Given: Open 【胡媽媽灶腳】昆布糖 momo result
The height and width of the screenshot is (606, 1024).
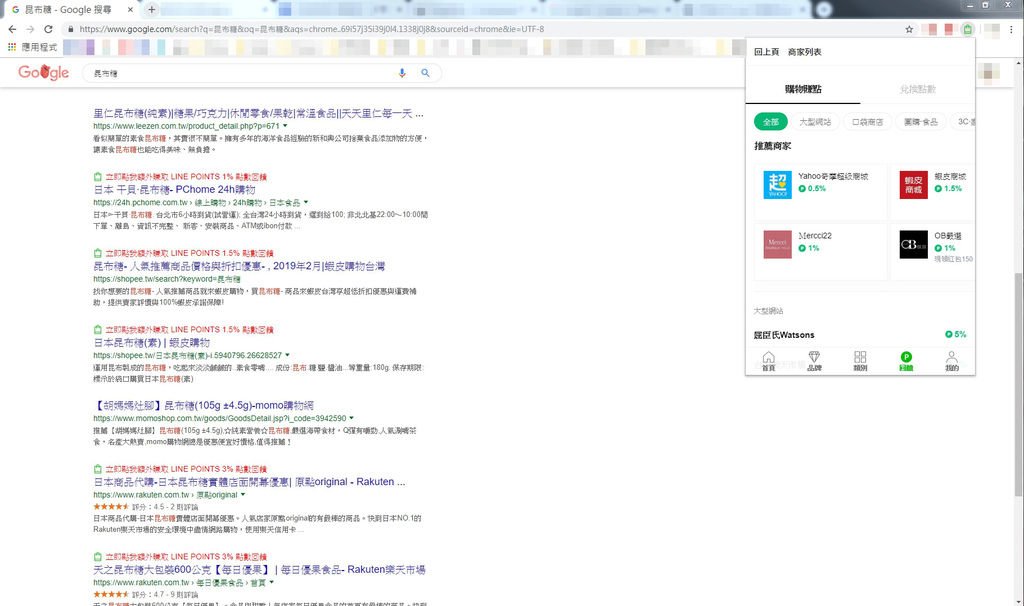Looking at the screenshot, I should point(203,405).
